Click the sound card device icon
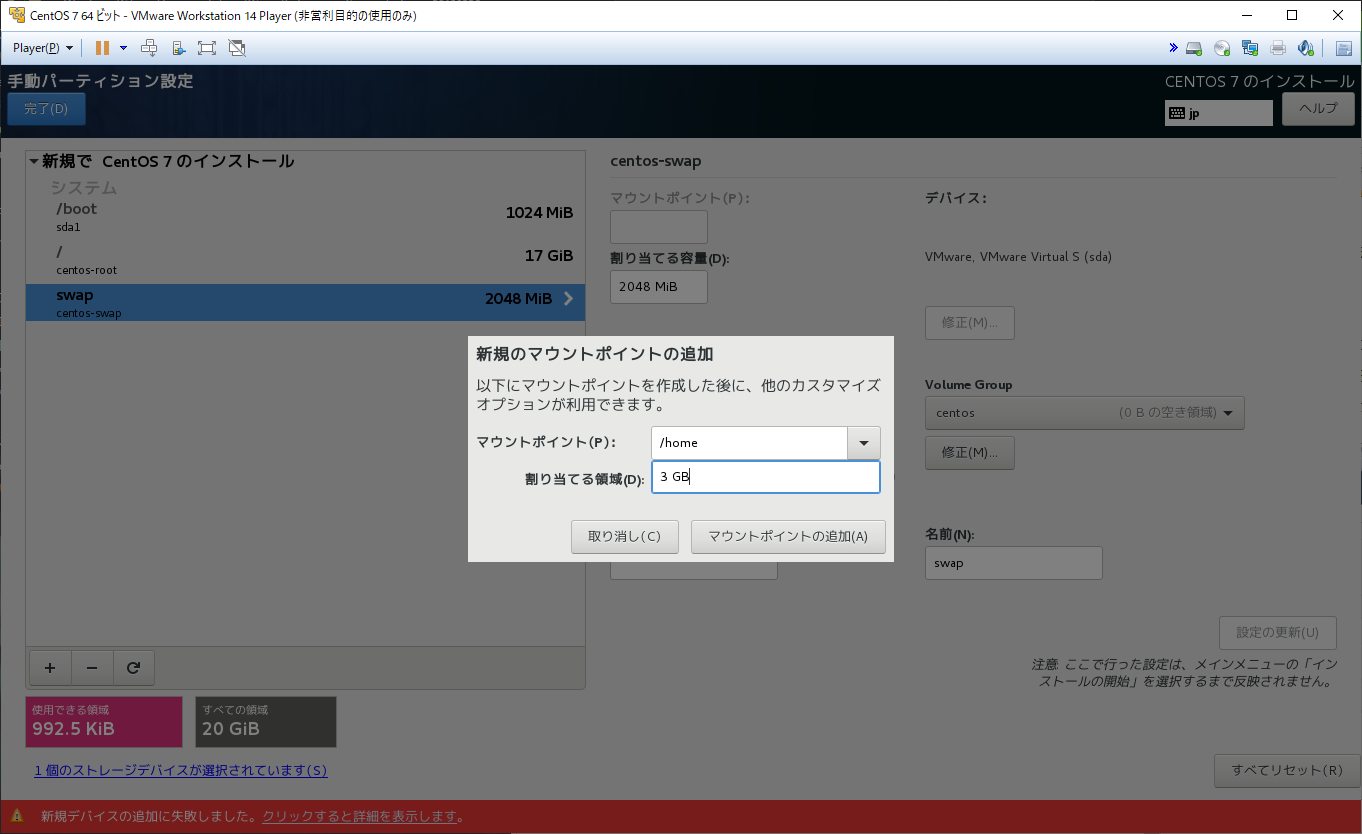Viewport: 1362px width, 834px height. [x=1306, y=48]
